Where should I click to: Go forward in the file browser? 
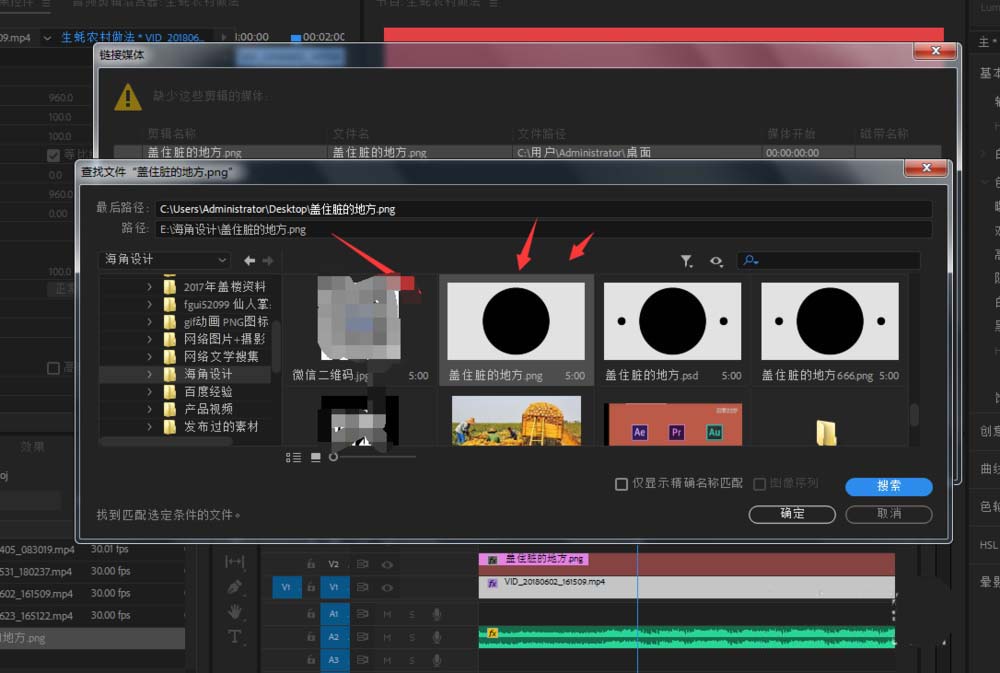tap(268, 260)
